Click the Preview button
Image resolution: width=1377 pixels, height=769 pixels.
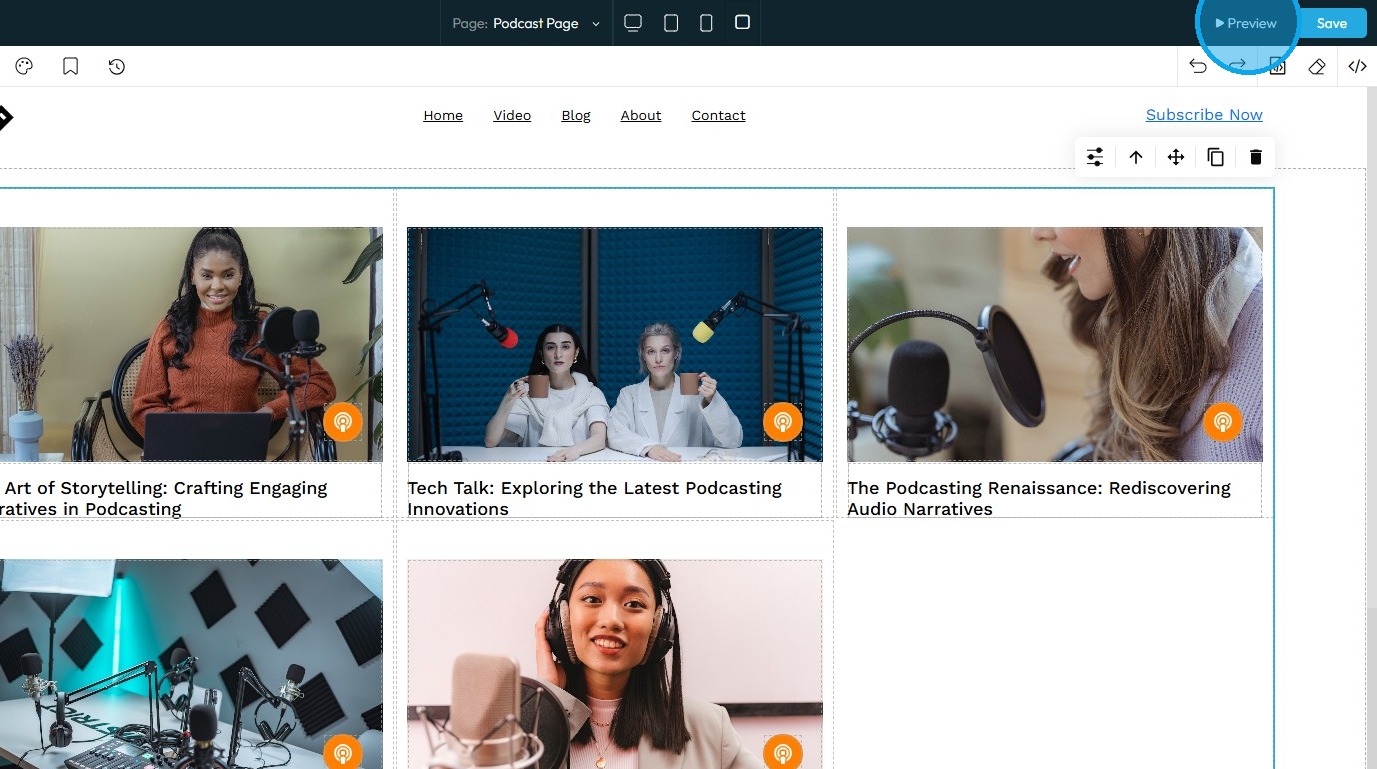pos(1246,23)
